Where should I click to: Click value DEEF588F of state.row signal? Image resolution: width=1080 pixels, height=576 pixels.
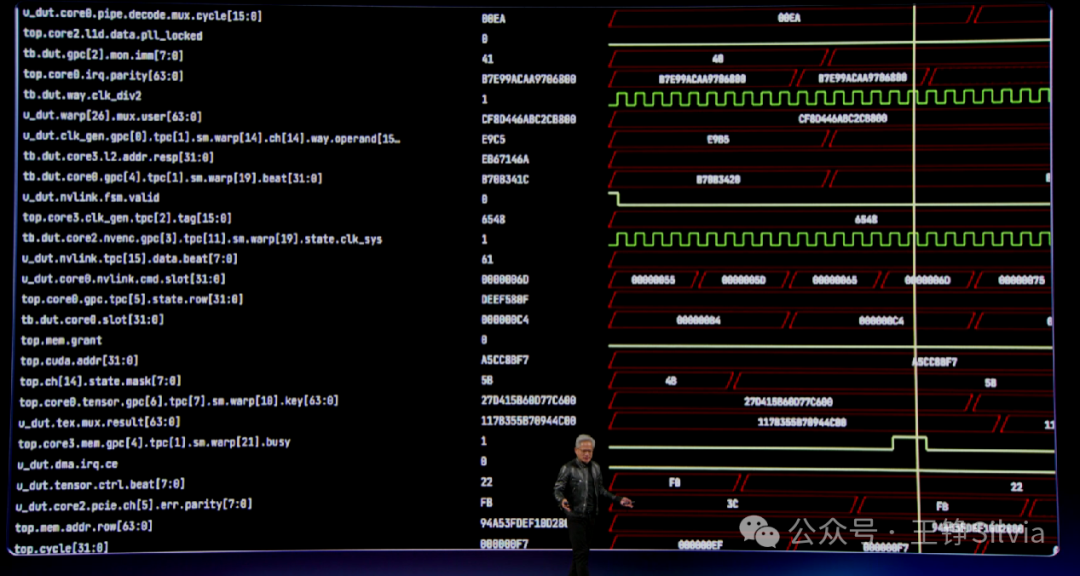click(505, 300)
